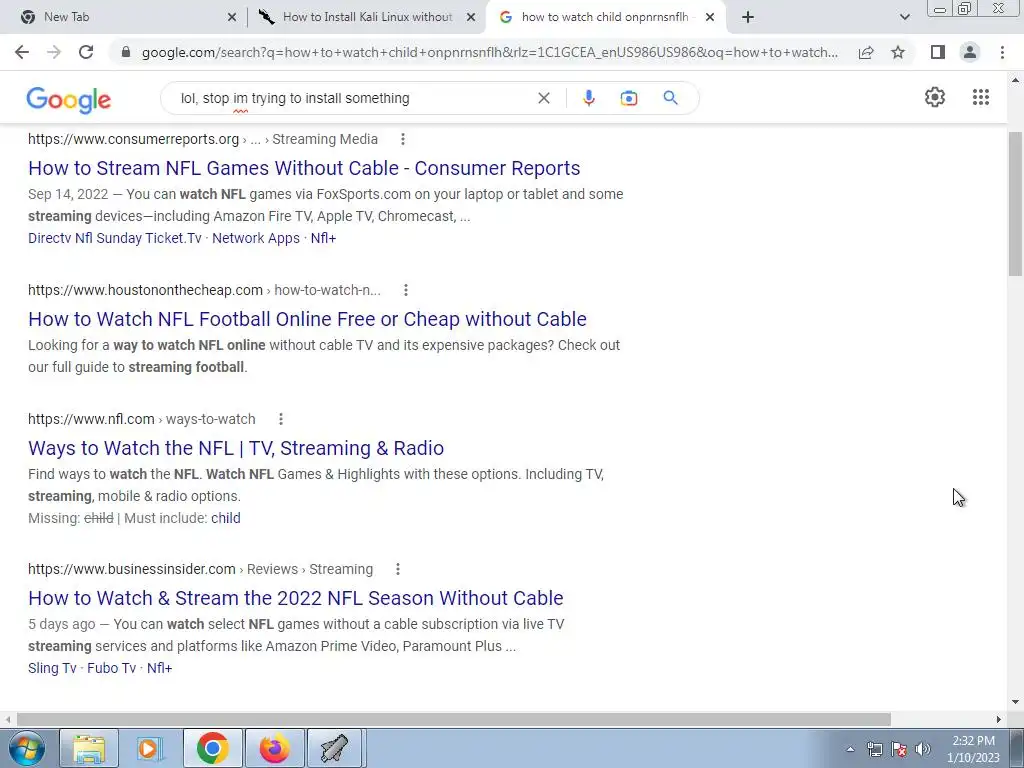Image resolution: width=1024 pixels, height=768 pixels.
Task: Open Windows Media Player from the taskbar
Action: click(151, 748)
